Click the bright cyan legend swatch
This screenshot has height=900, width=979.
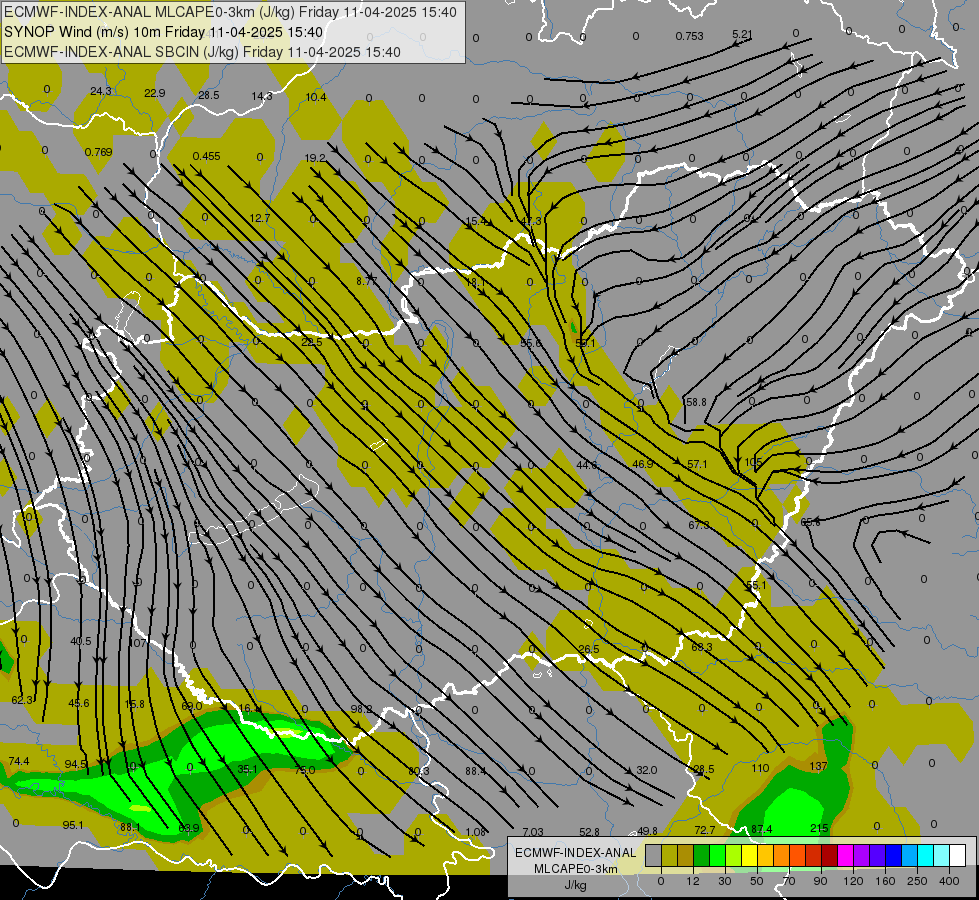926,855
